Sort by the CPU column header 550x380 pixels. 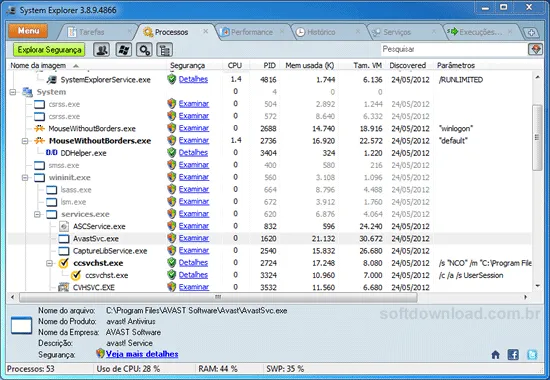235,65
